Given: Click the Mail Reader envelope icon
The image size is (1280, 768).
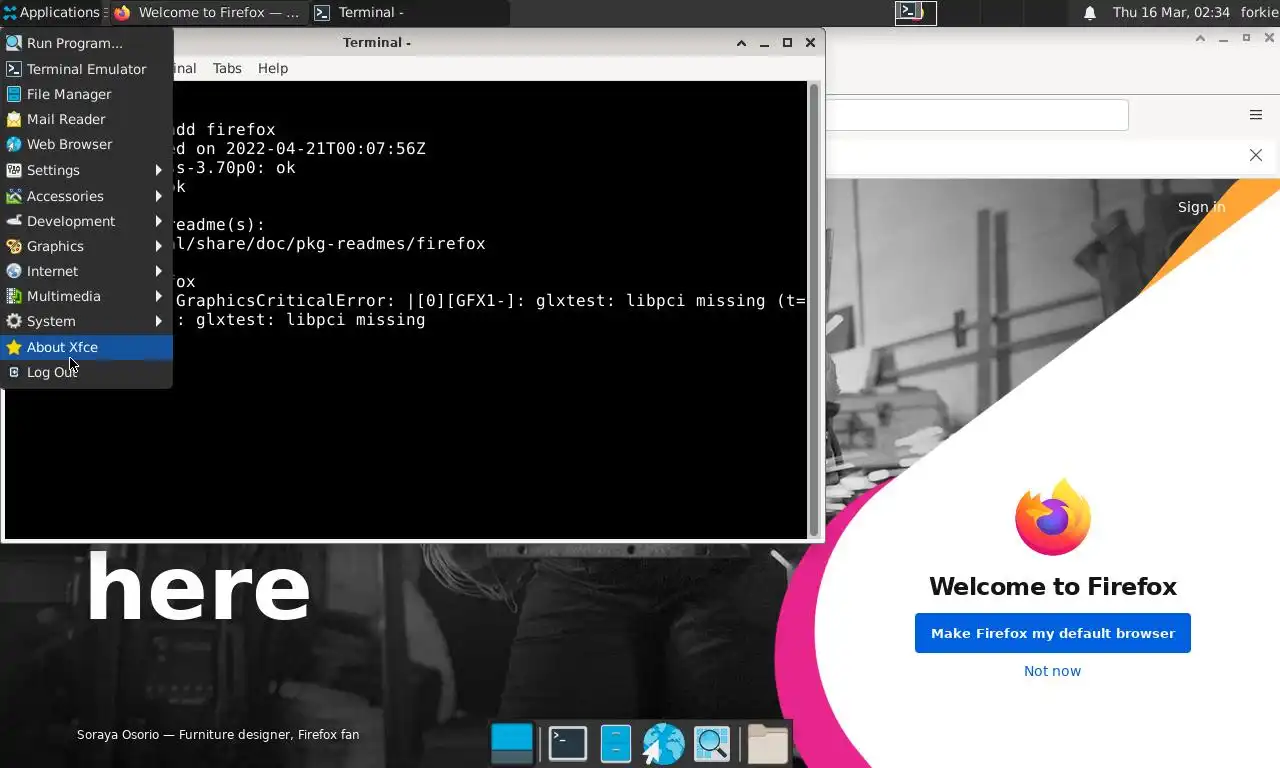Looking at the screenshot, I should tap(14, 119).
